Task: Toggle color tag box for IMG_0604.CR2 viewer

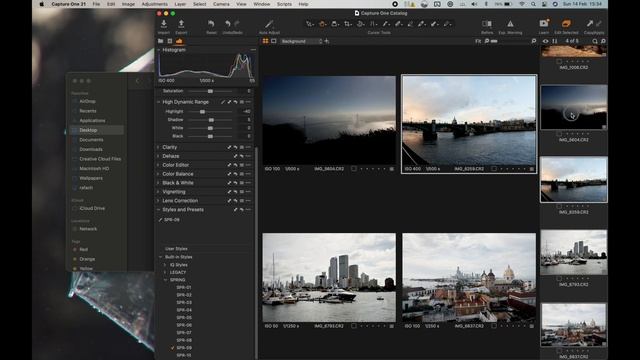Action: [x=354, y=169]
